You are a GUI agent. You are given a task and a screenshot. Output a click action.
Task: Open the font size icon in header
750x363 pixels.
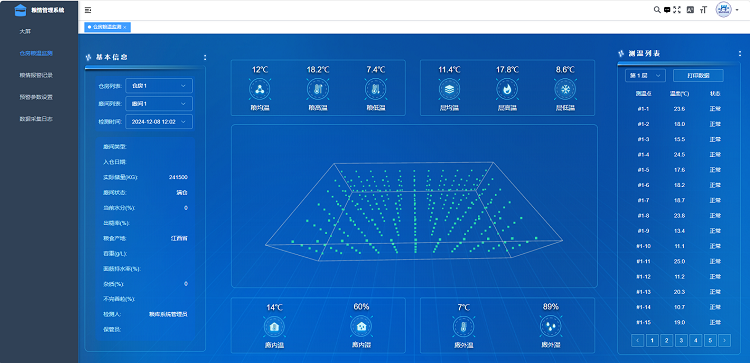(703, 10)
